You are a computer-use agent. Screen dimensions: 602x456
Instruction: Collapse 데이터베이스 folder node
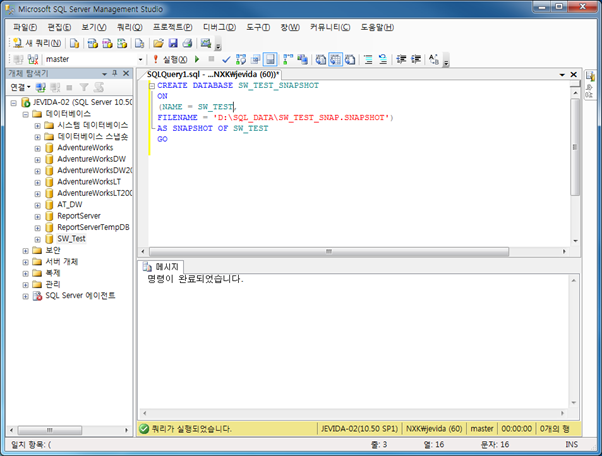point(25,114)
